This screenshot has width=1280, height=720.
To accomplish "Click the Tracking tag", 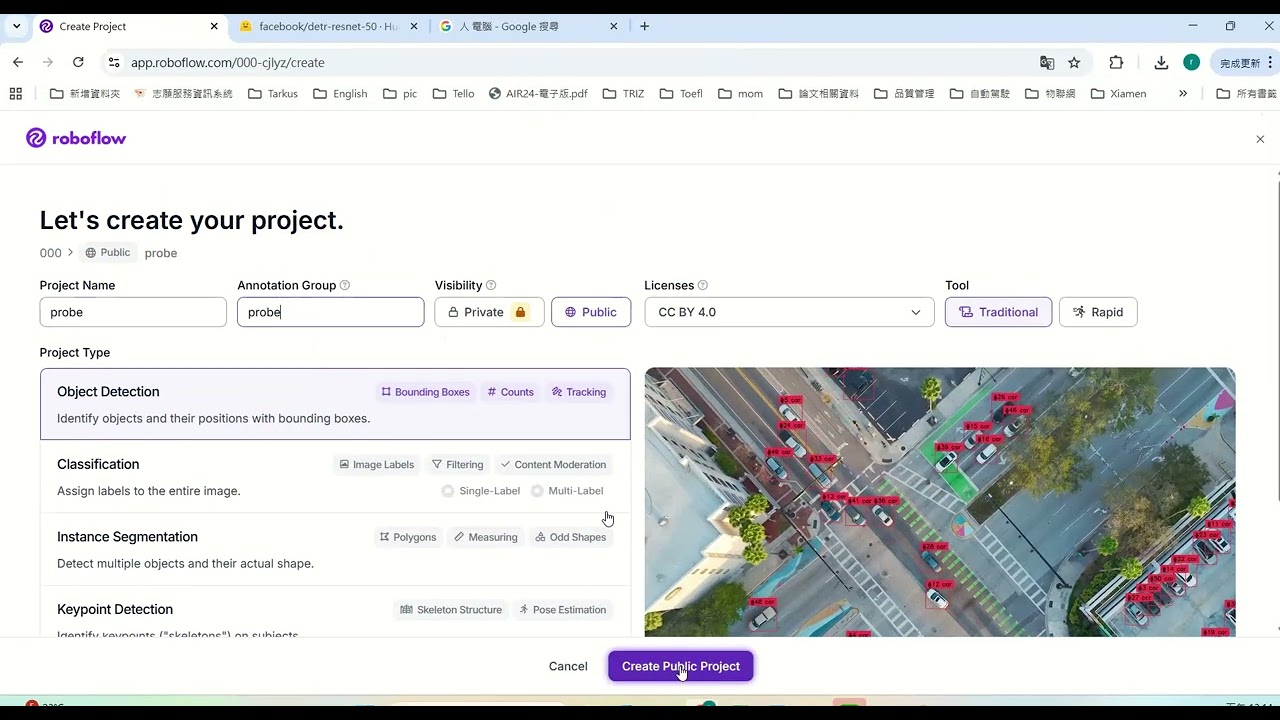I will [579, 392].
